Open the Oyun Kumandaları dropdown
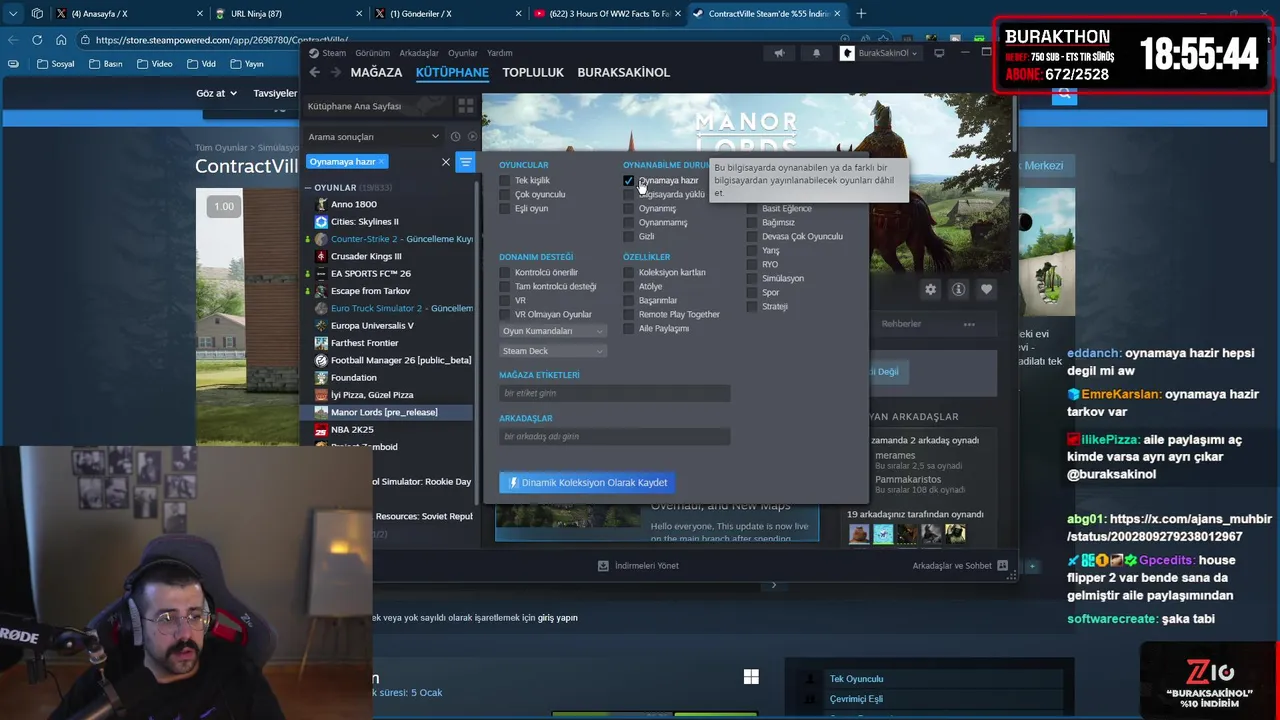1280x720 pixels. pos(553,331)
